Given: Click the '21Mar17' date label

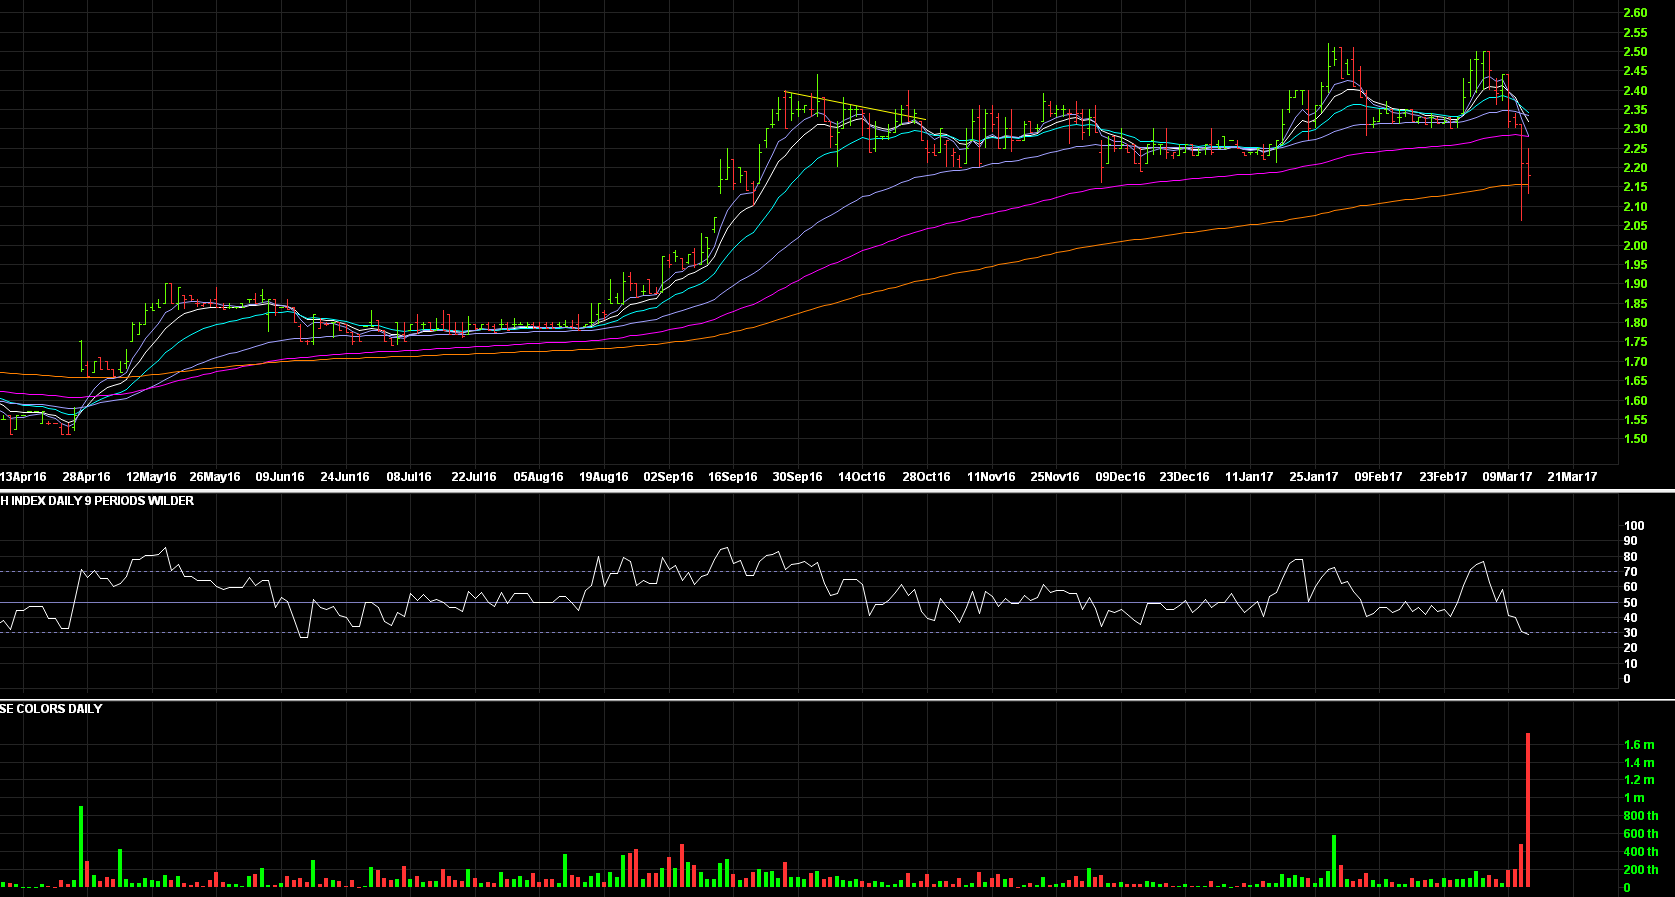Looking at the screenshot, I should point(1572,477).
